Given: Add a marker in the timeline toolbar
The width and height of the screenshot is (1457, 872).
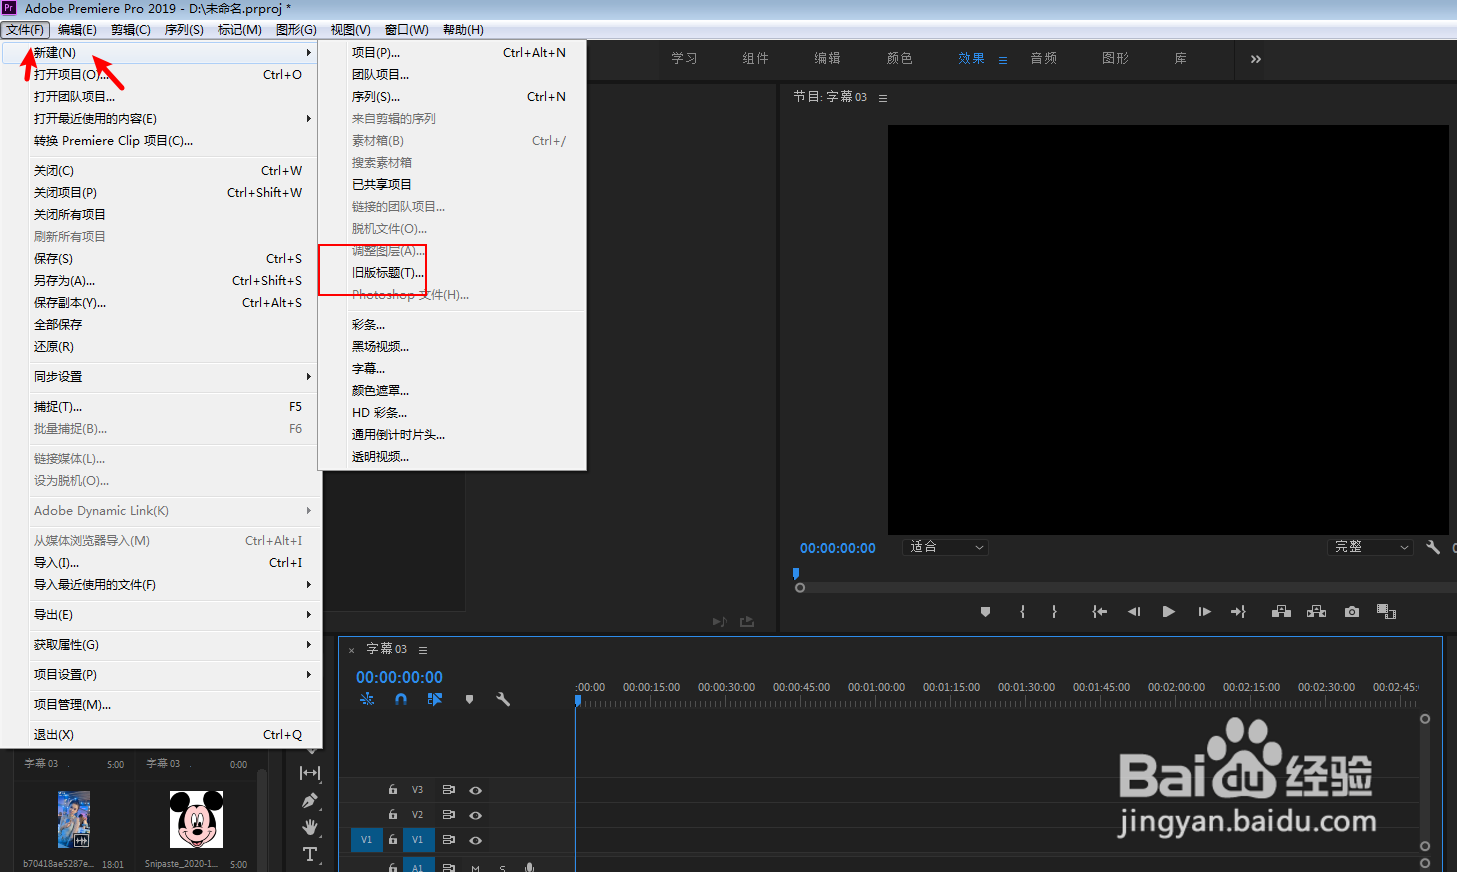Looking at the screenshot, I should (x=469, y=699).
